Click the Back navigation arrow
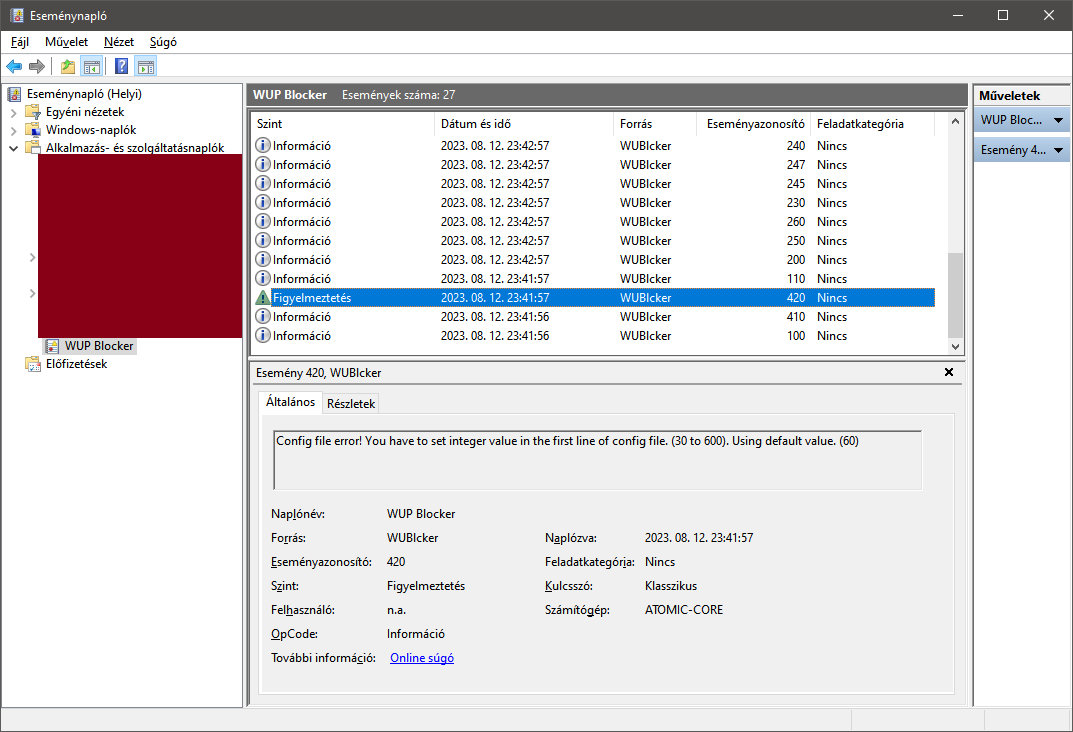 tap(14, 66)
